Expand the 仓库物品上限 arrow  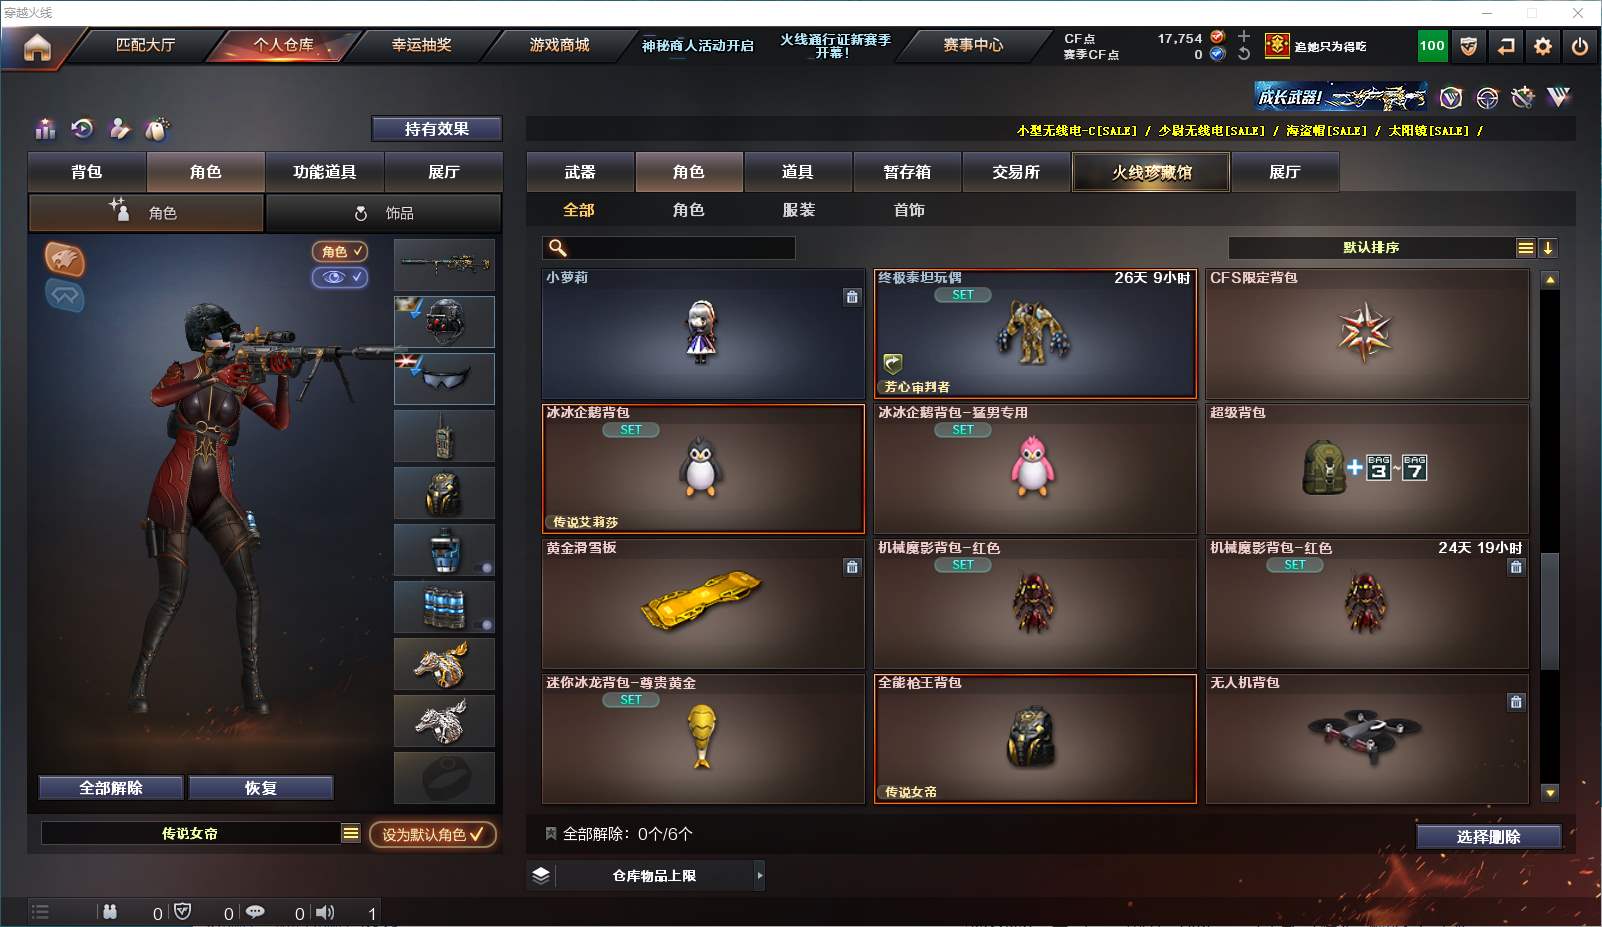point(760,875)
